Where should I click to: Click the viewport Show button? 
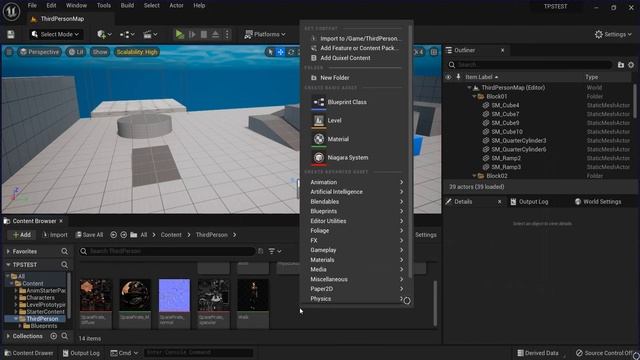pos(100,52)
